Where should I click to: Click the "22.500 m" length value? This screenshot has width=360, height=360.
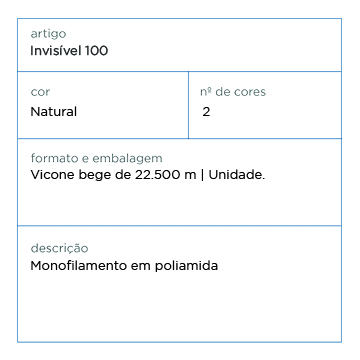click(166, 175)
